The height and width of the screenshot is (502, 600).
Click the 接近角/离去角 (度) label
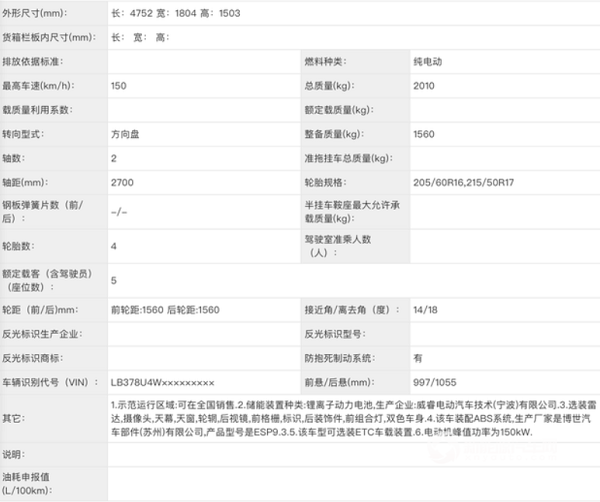point(352,310)
